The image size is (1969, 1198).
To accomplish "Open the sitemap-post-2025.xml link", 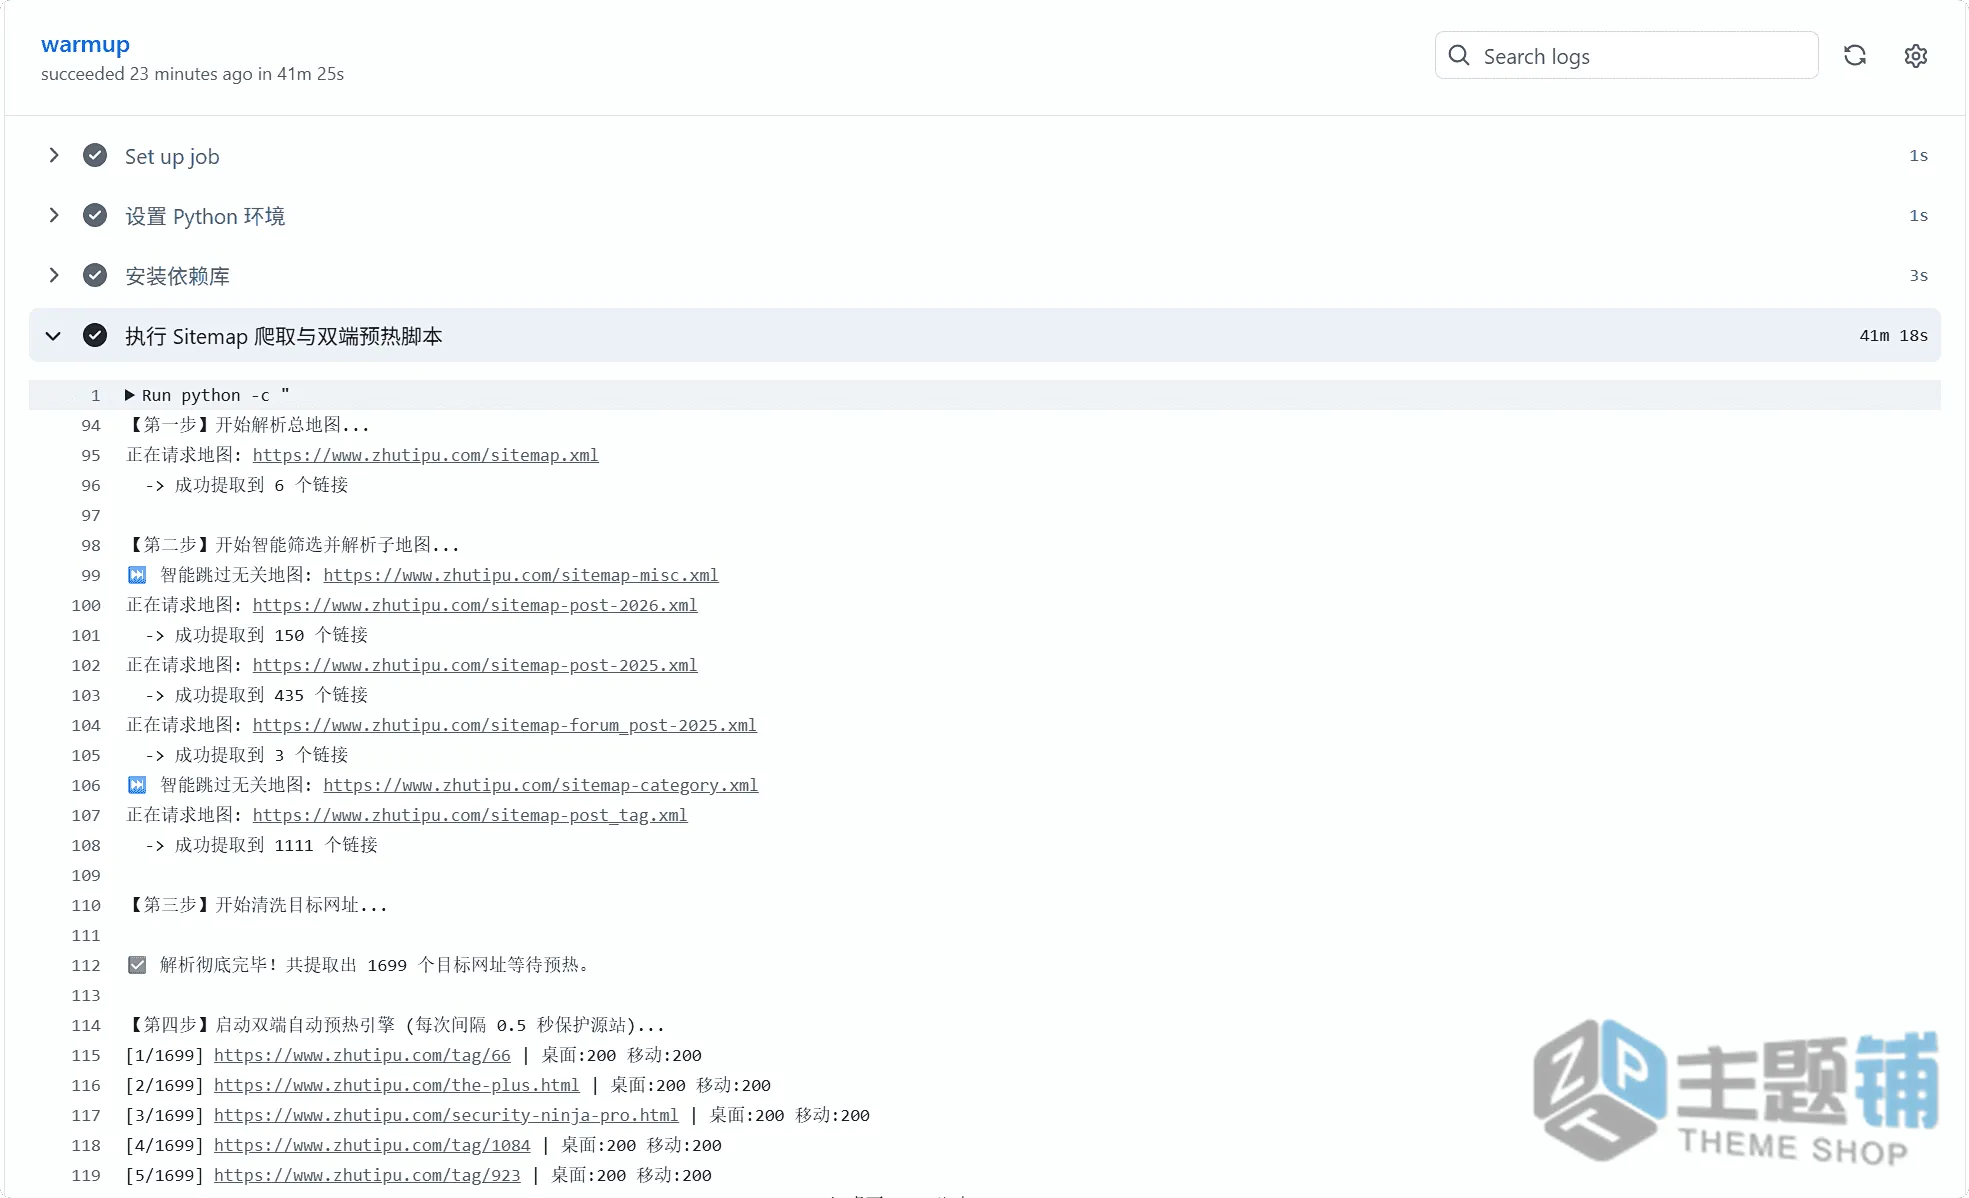I will click(475, 665).
